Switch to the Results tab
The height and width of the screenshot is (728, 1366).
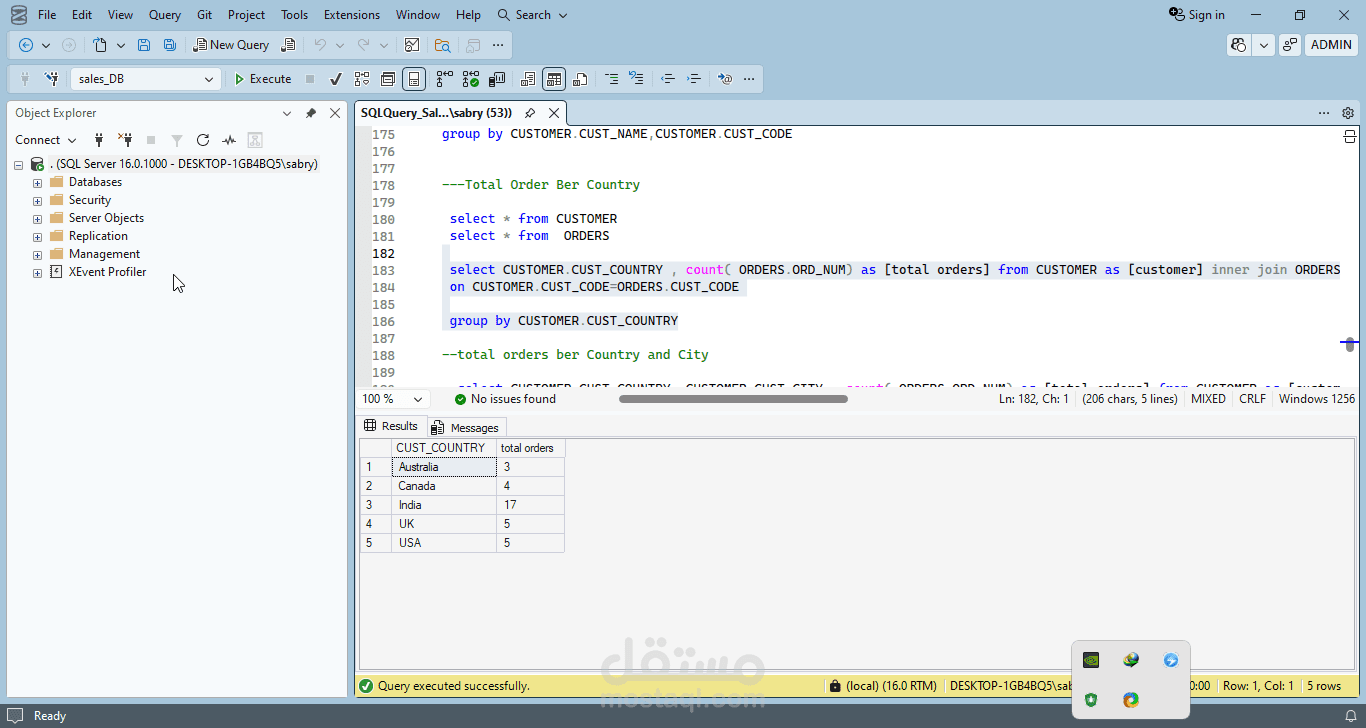391,426
